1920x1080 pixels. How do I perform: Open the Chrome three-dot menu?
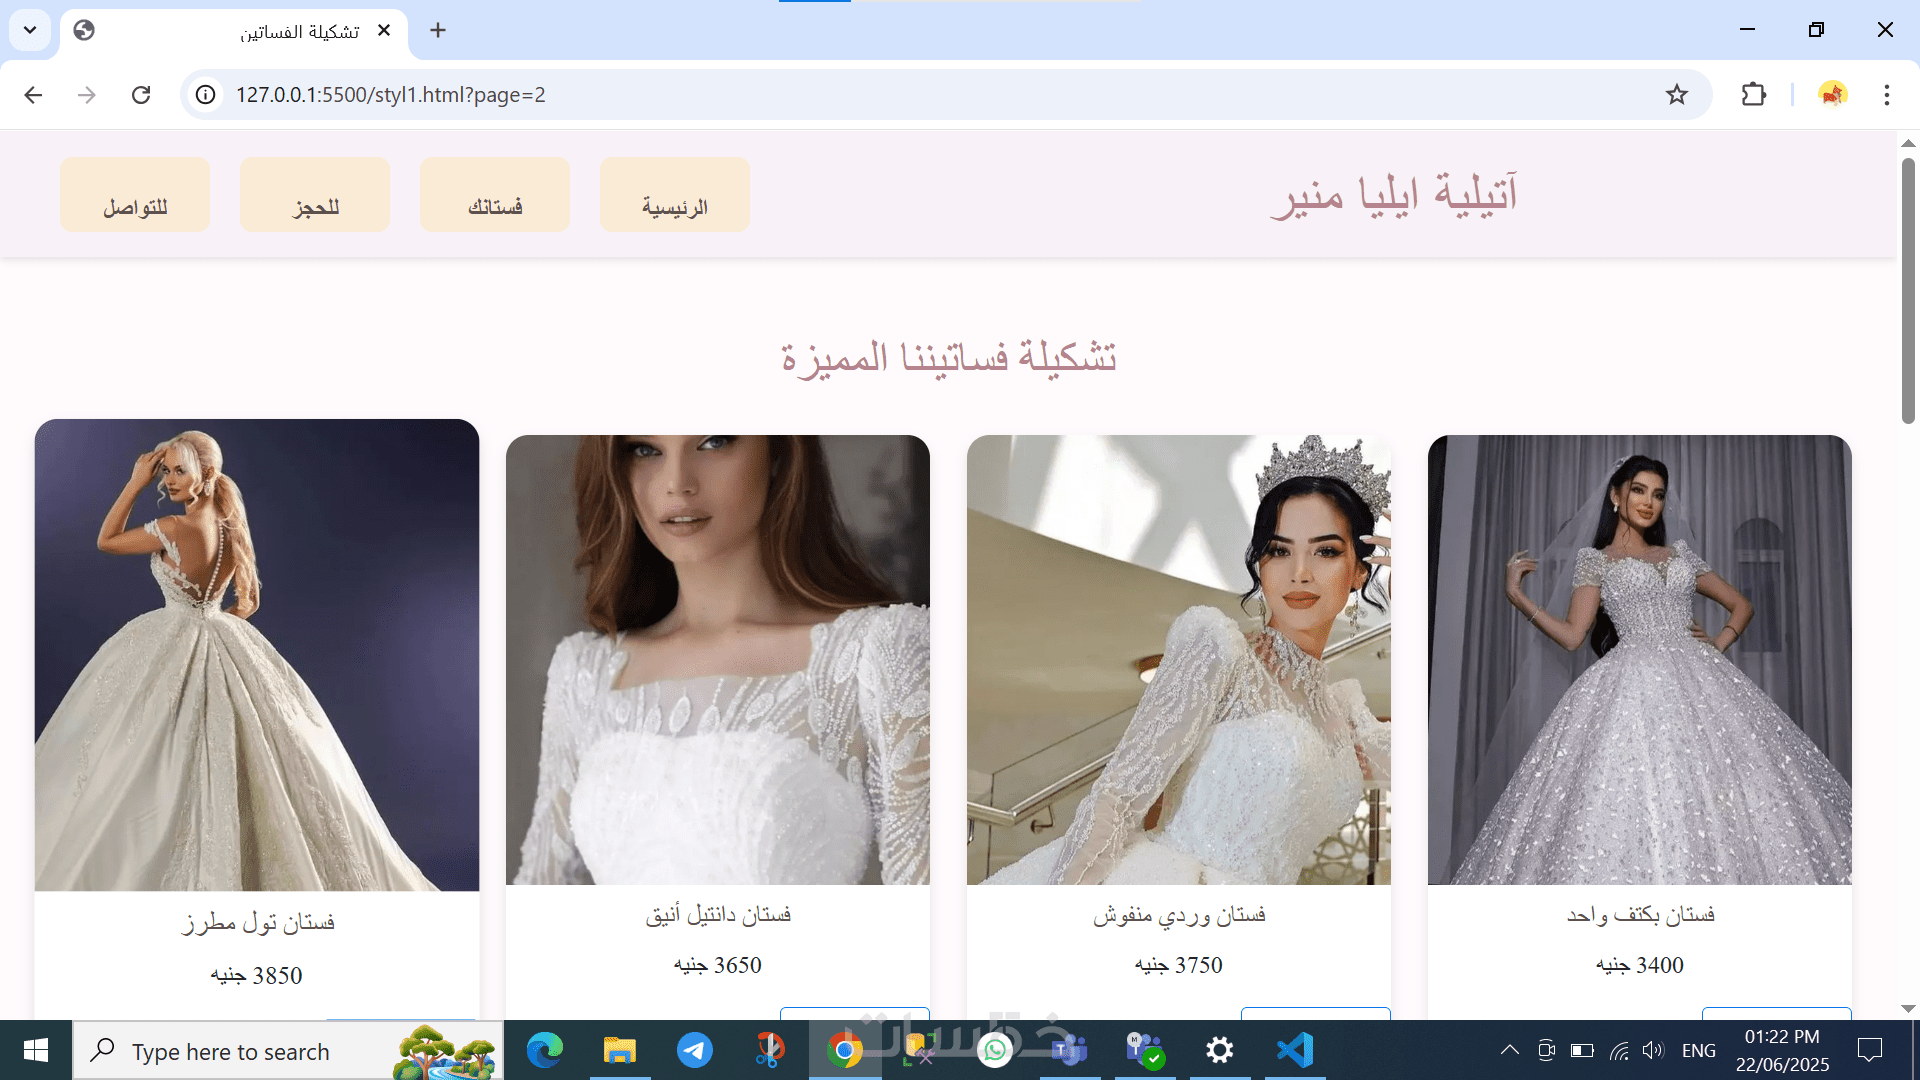tap(1886, 95)
